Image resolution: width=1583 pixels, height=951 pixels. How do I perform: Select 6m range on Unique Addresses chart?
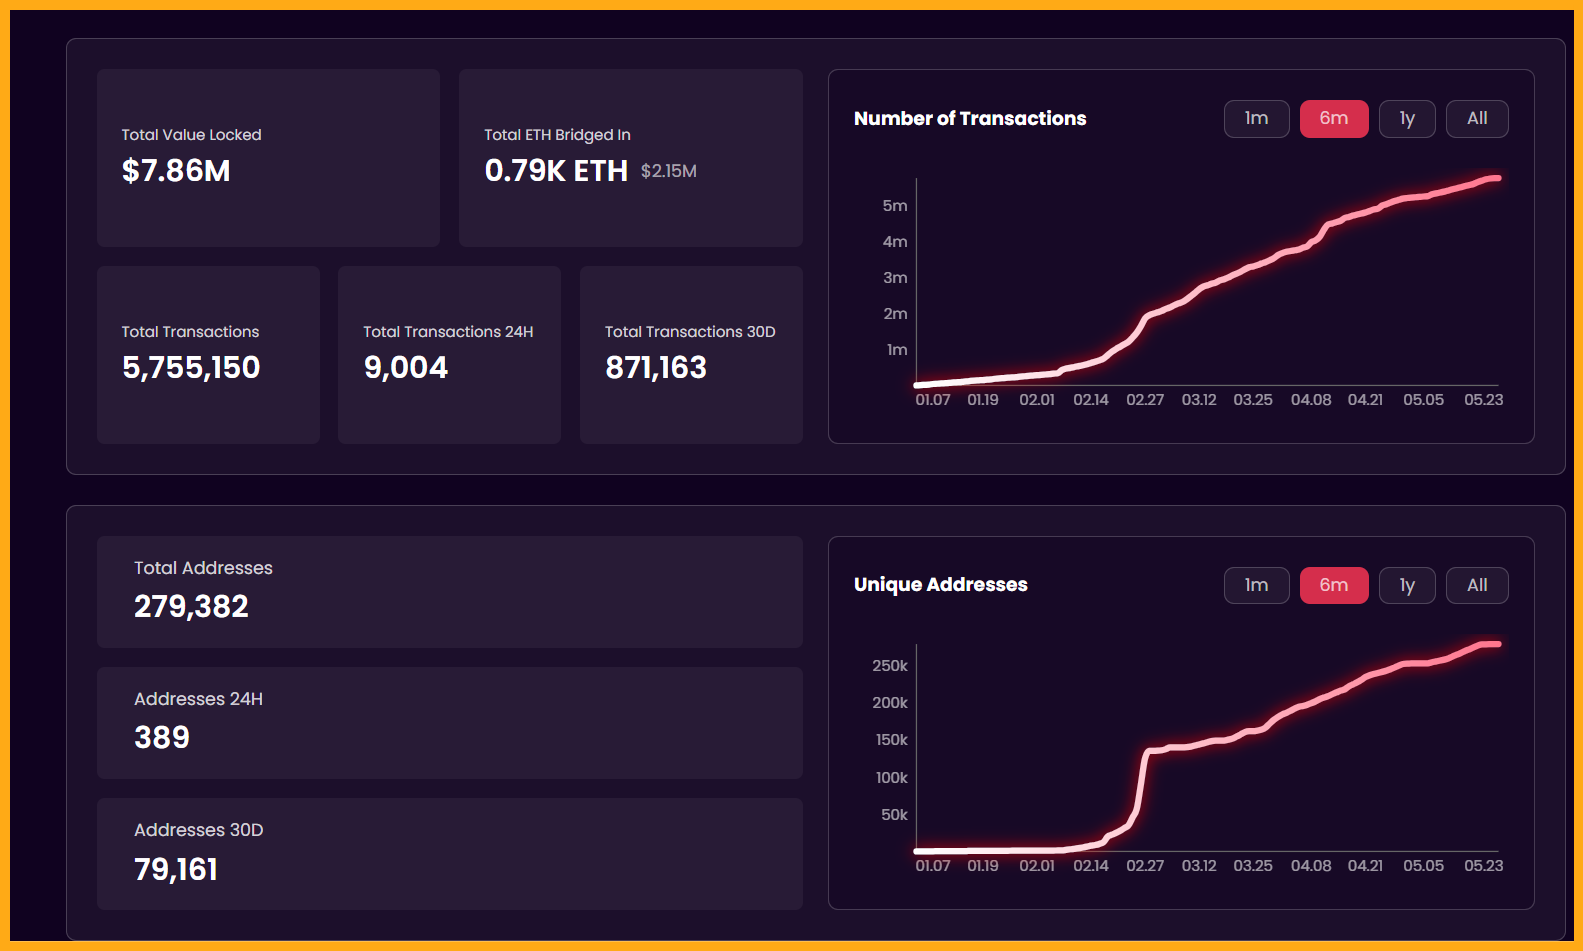(x=1333, y=585)
